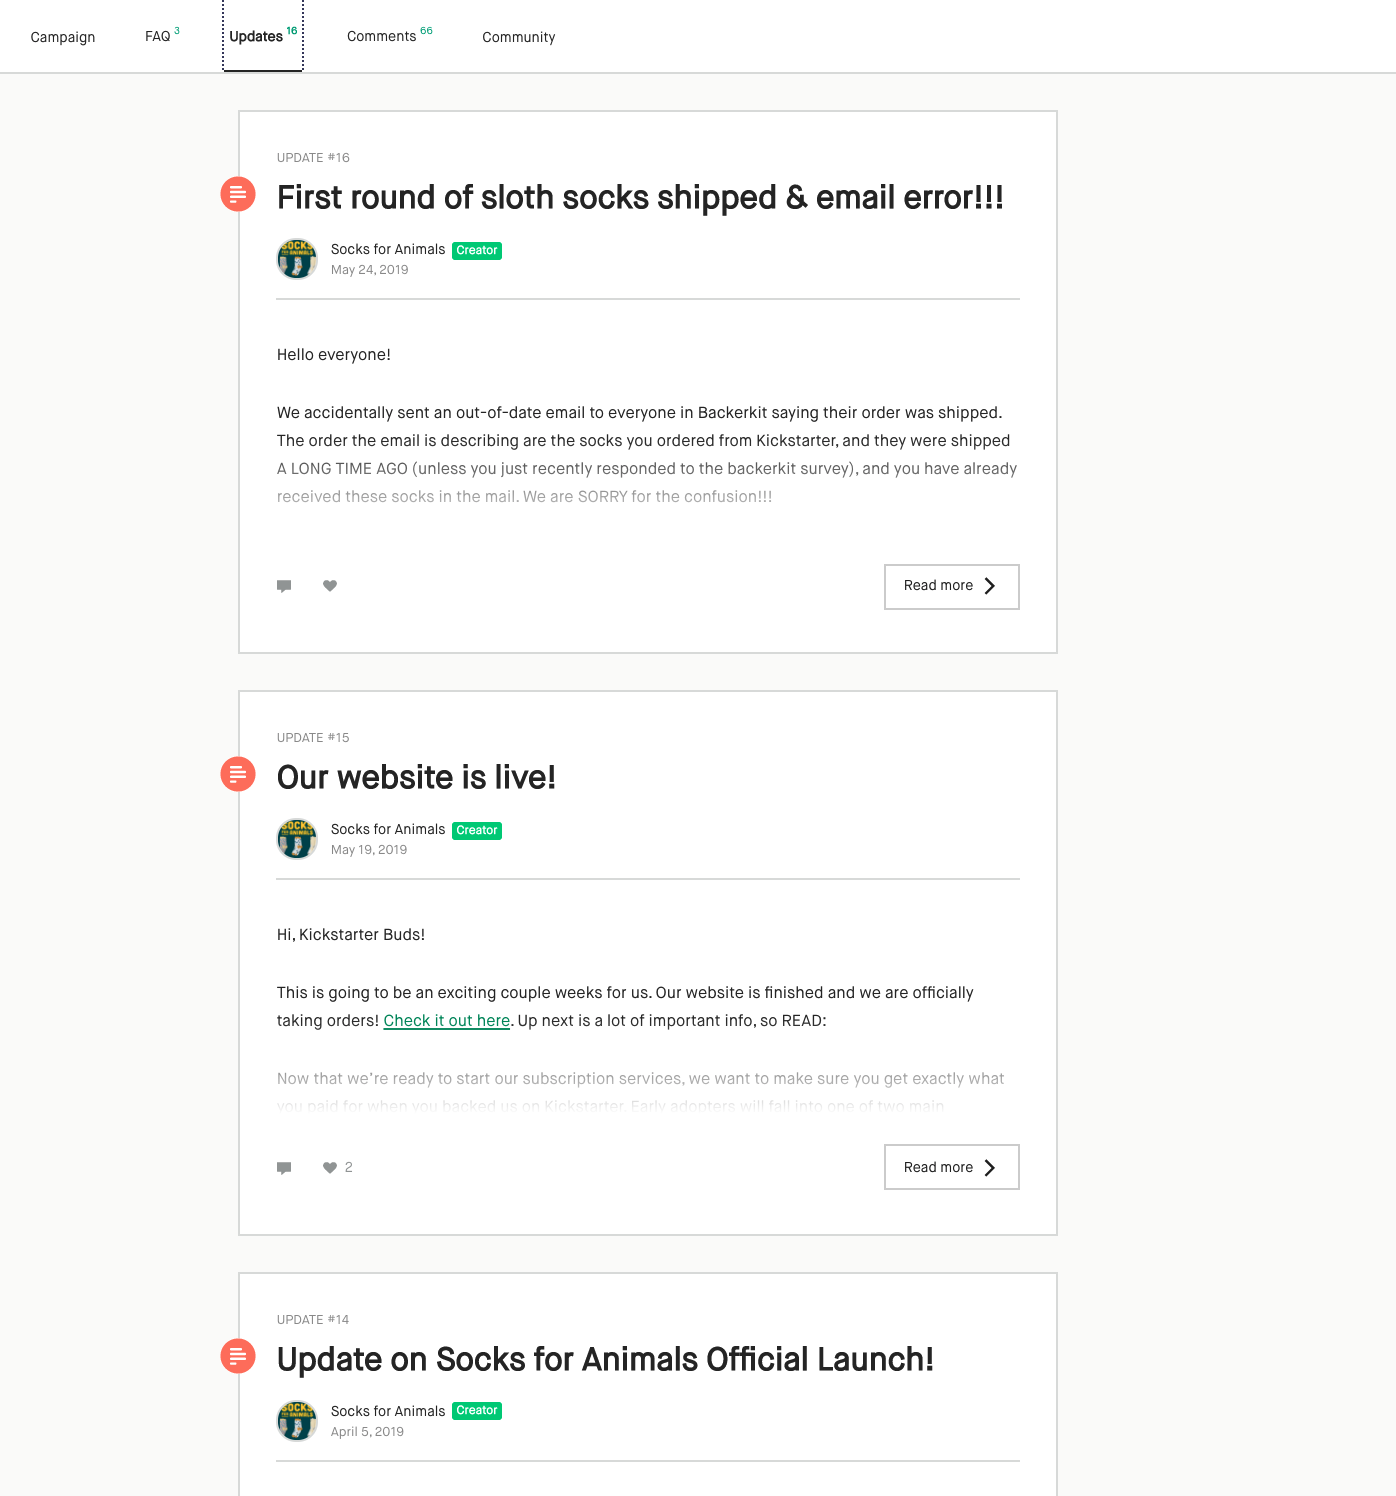Open Socks for Animals avatar on Update #14
Image resolution: width=1396 pixels, height=1496 pixels.
pos(297,1421)
